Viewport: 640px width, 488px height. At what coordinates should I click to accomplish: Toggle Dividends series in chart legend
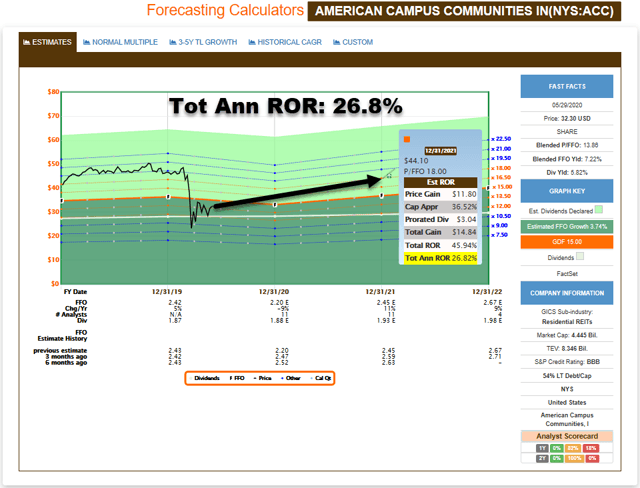click(204, 378)
